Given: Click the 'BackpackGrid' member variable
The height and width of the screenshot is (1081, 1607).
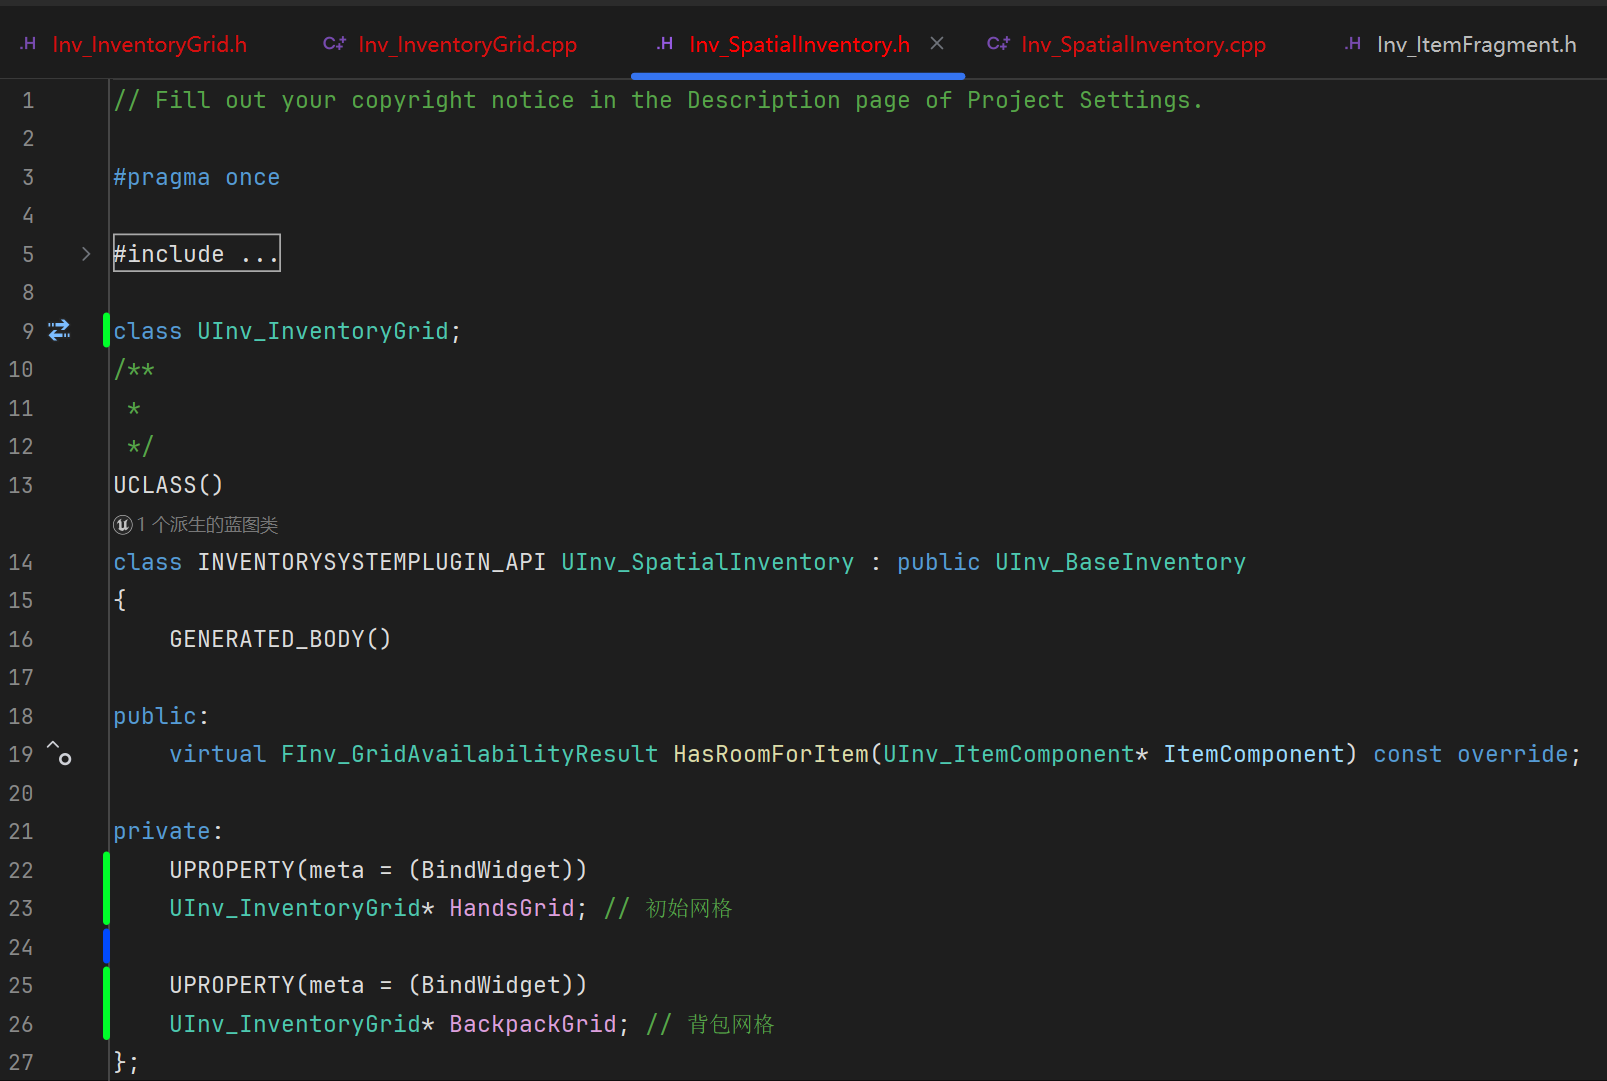Looking at the screenshot, I should point(532,1024).
